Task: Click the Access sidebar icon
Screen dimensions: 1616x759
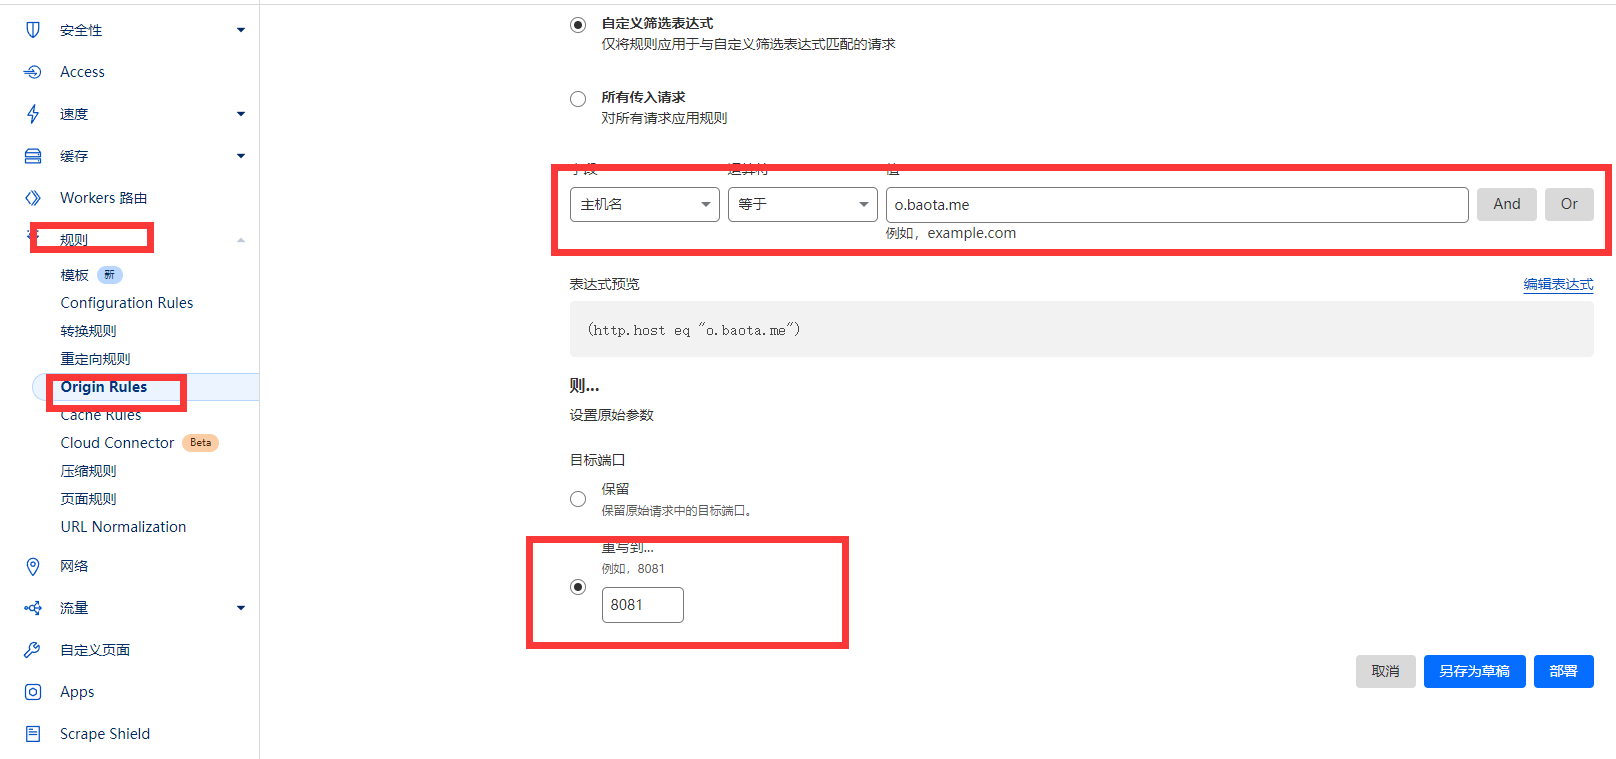Action: 33,72
